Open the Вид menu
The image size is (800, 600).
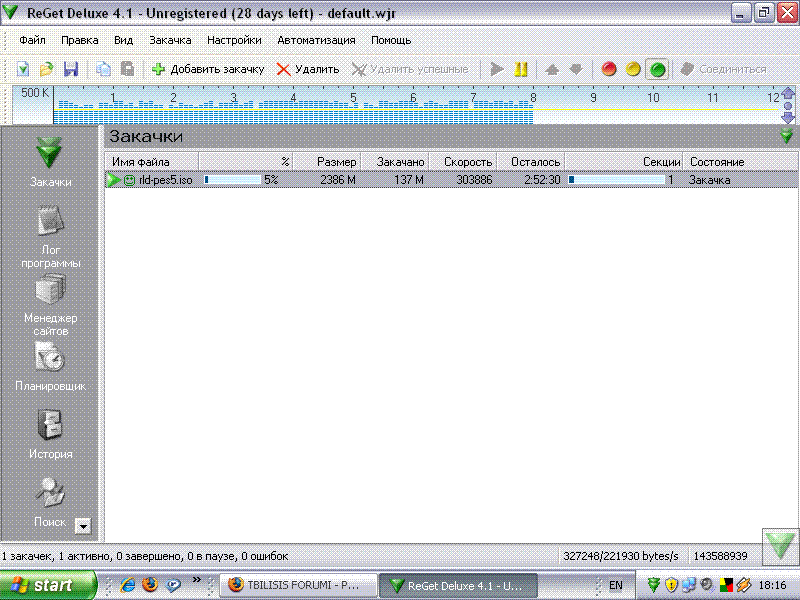coord(123,40)
